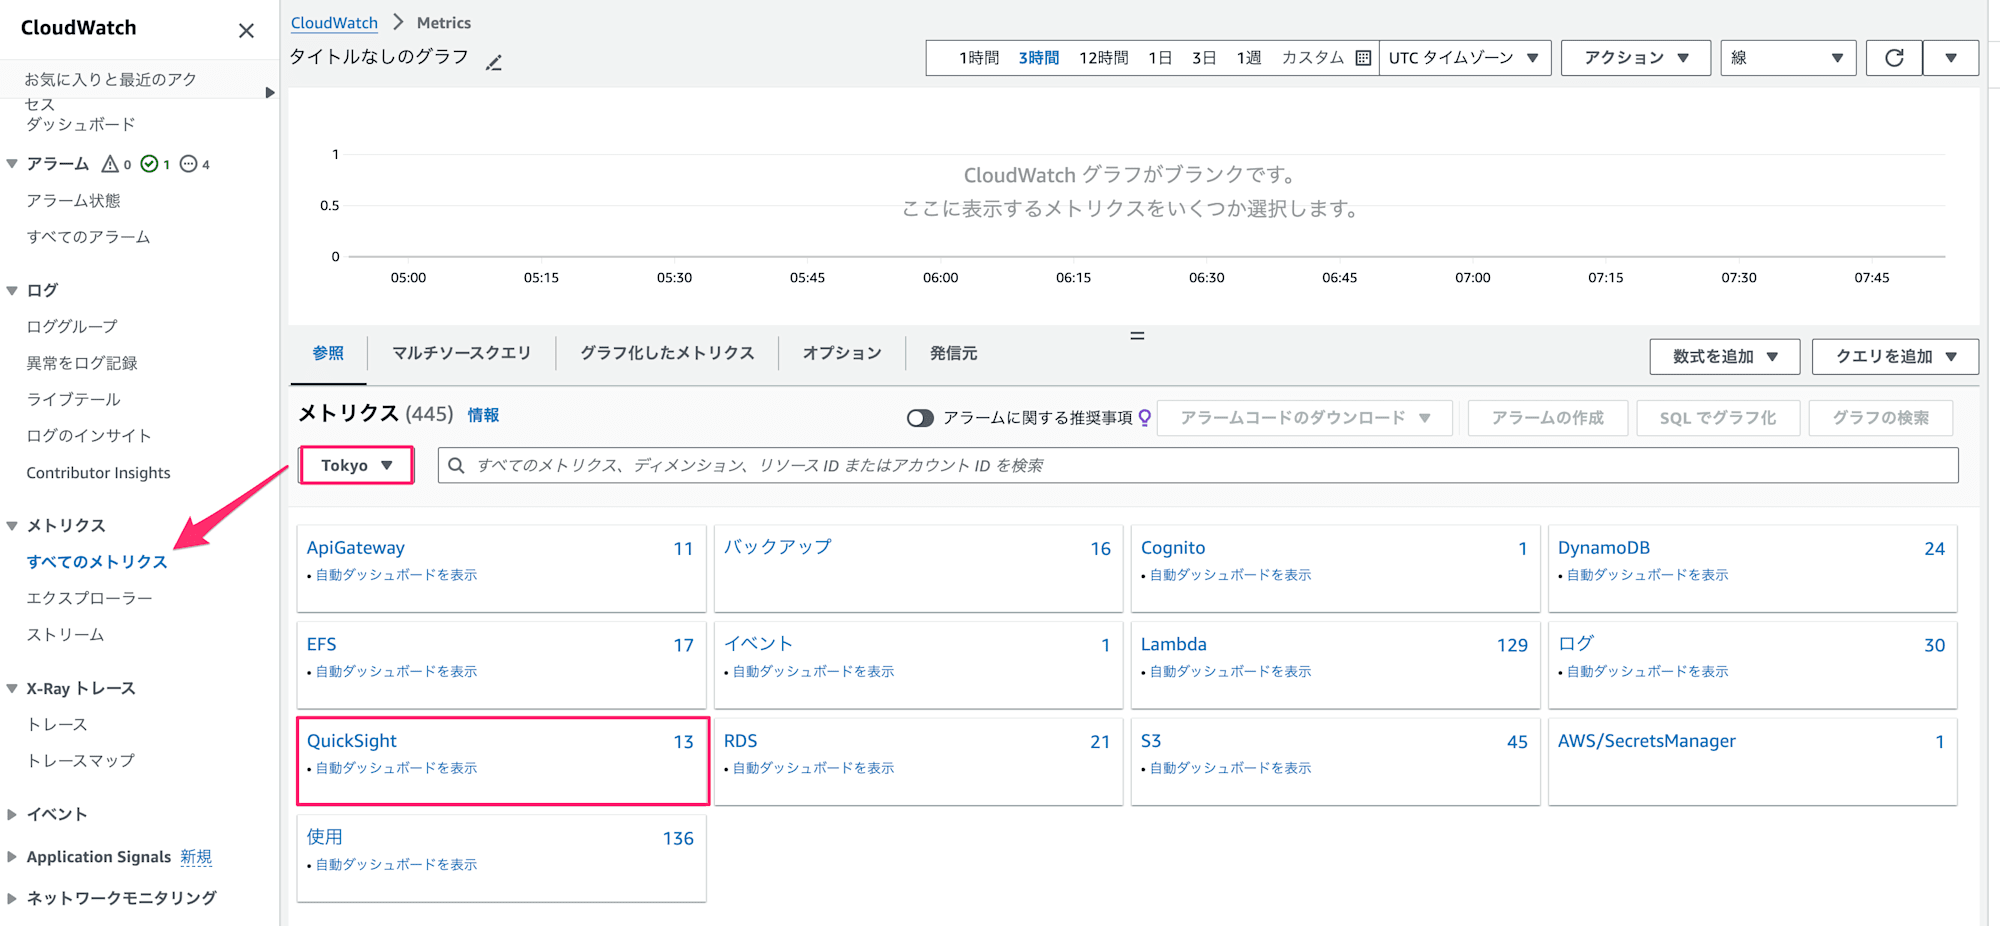Expand the イベント sidebar section
This screenshot has width=2000, height=926.
[x=12, y=815]
